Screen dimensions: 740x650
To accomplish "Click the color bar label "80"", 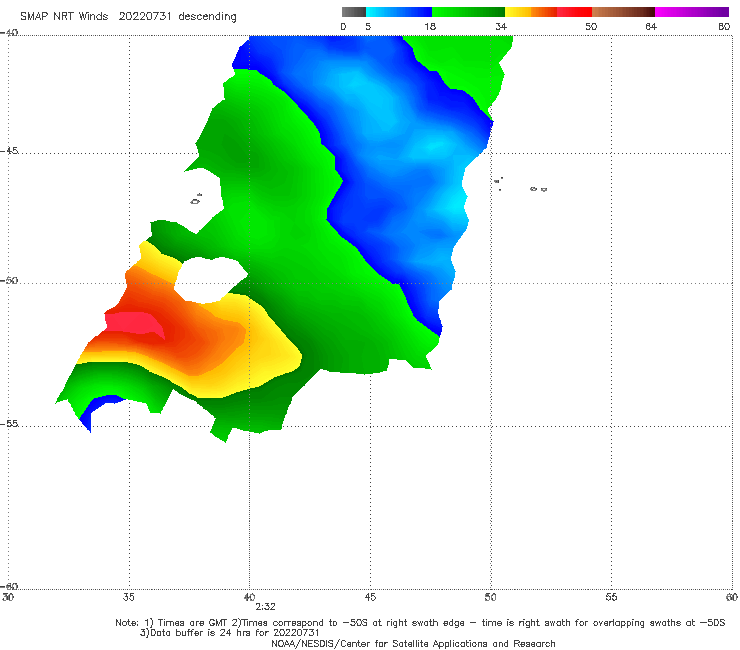I will coord(724,27).
